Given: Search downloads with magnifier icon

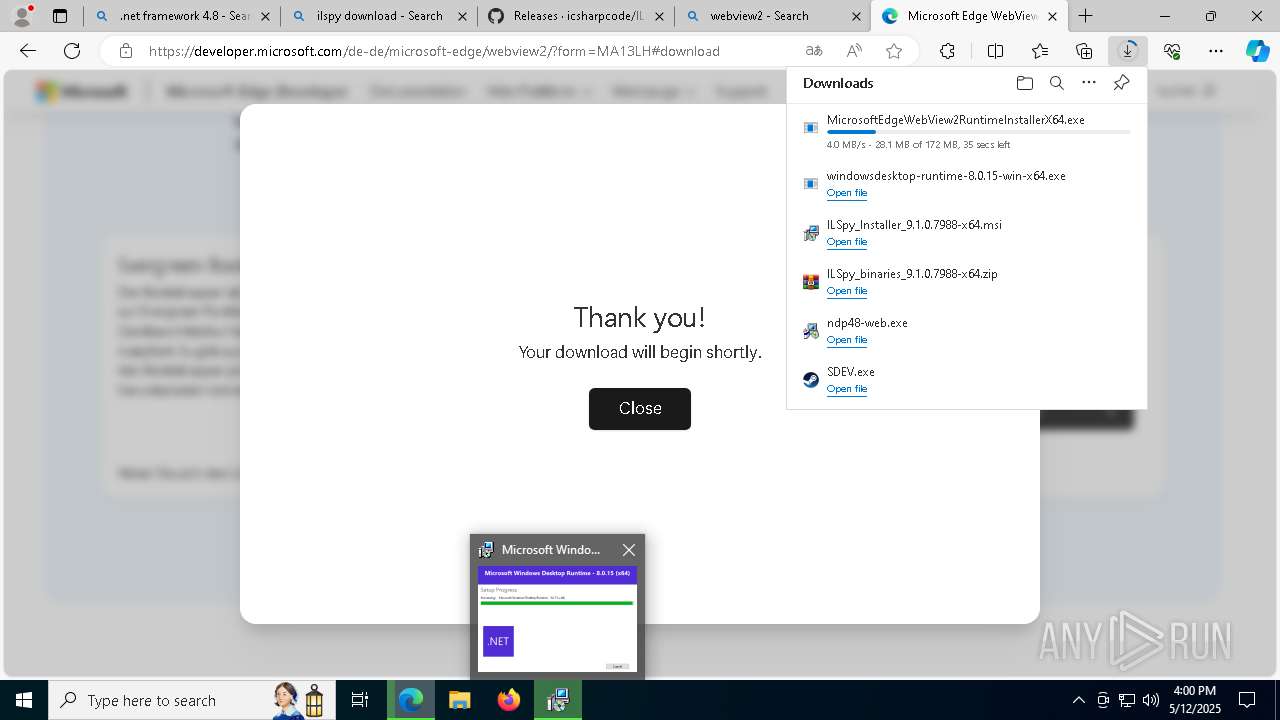Looking at the screenshot, I should [1057, 83].
